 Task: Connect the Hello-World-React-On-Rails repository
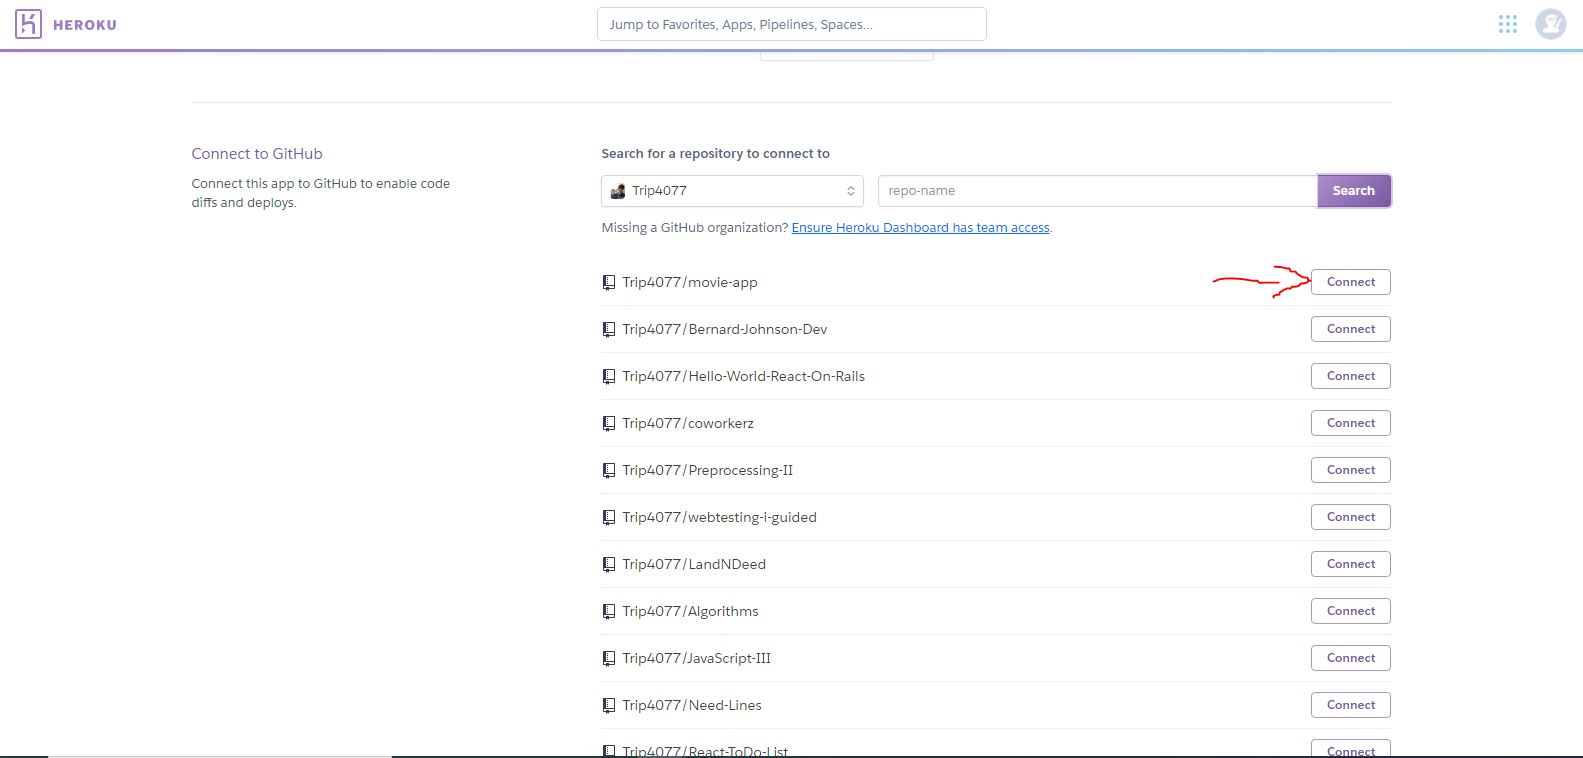pos(1350,376)
